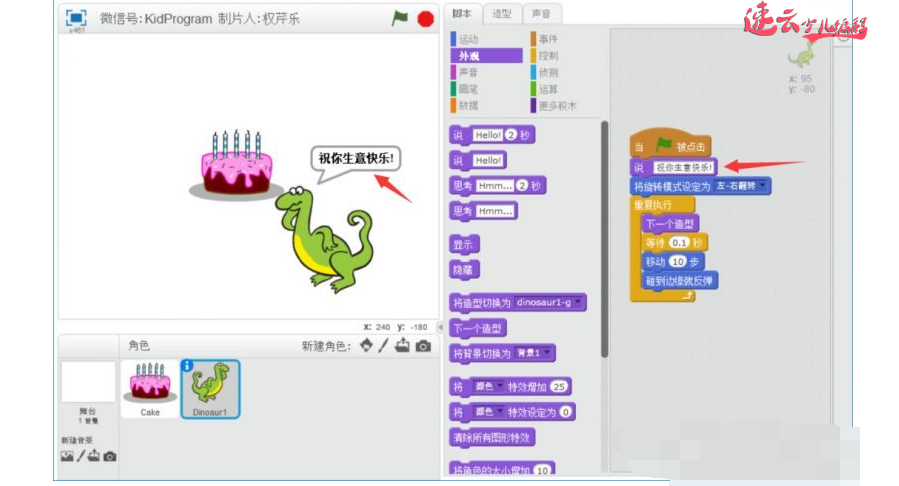Click the 清除所有图形特效 block
The image size is (899, 486).
[492, 438]
